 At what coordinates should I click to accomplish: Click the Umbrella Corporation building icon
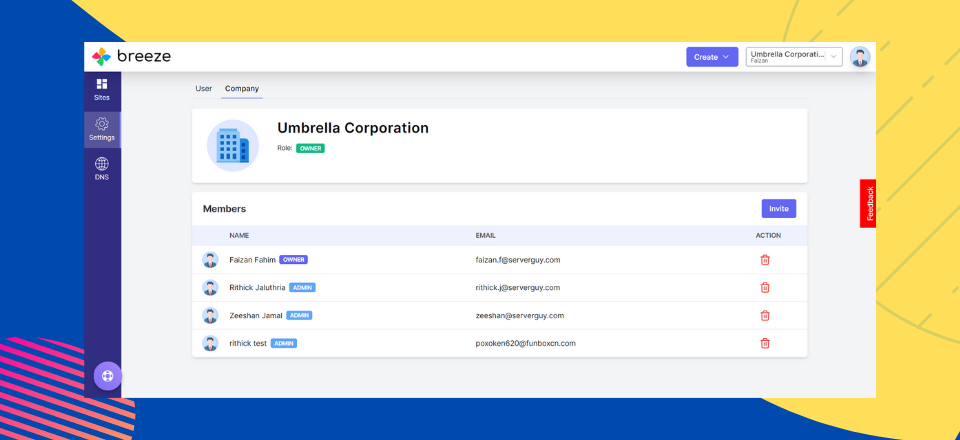233,145
